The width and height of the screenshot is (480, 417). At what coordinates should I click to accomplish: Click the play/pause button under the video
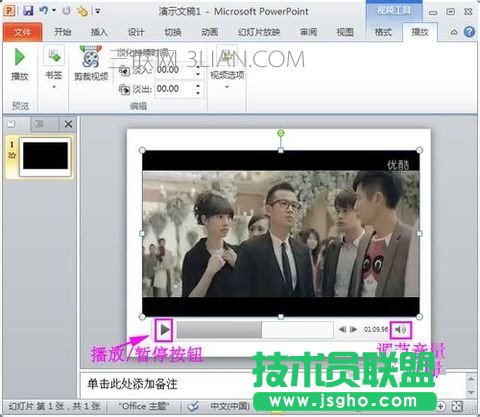pyautogui.click(x=164, y=330)
